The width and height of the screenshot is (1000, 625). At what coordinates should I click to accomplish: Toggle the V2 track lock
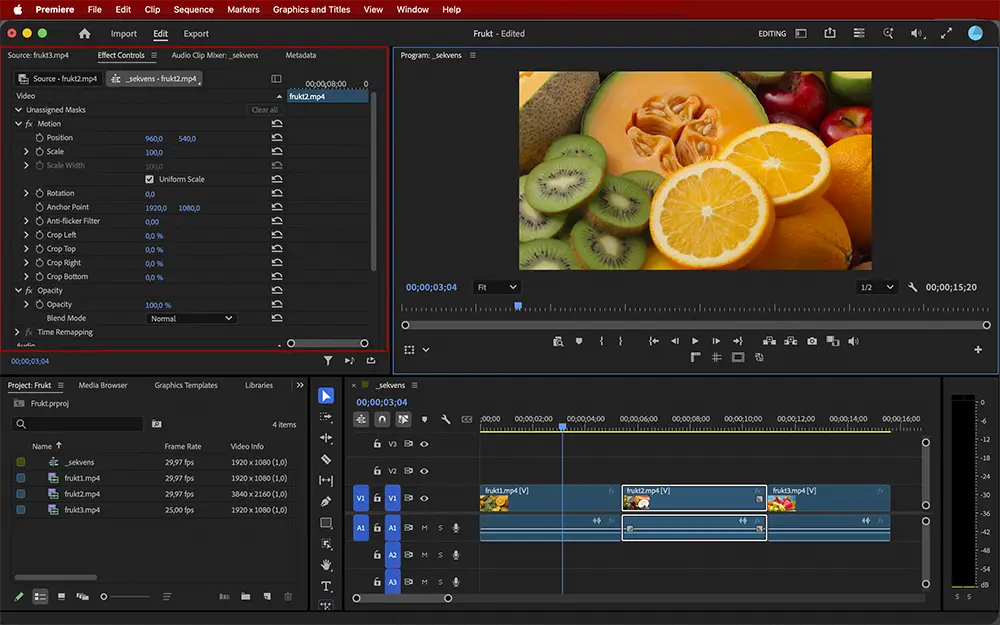(377, 471)
